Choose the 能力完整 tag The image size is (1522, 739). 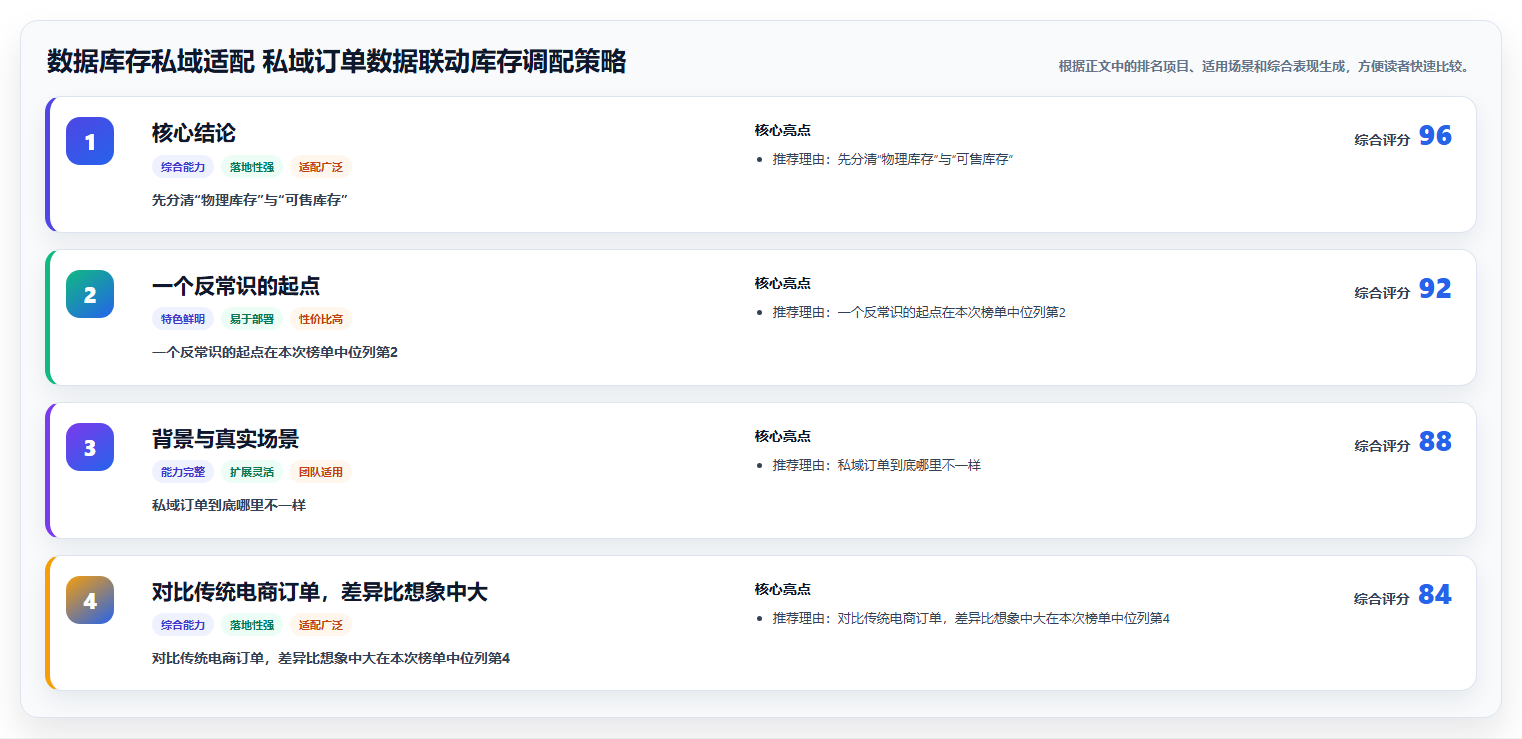pyautogui.click(x=183, y=473)
